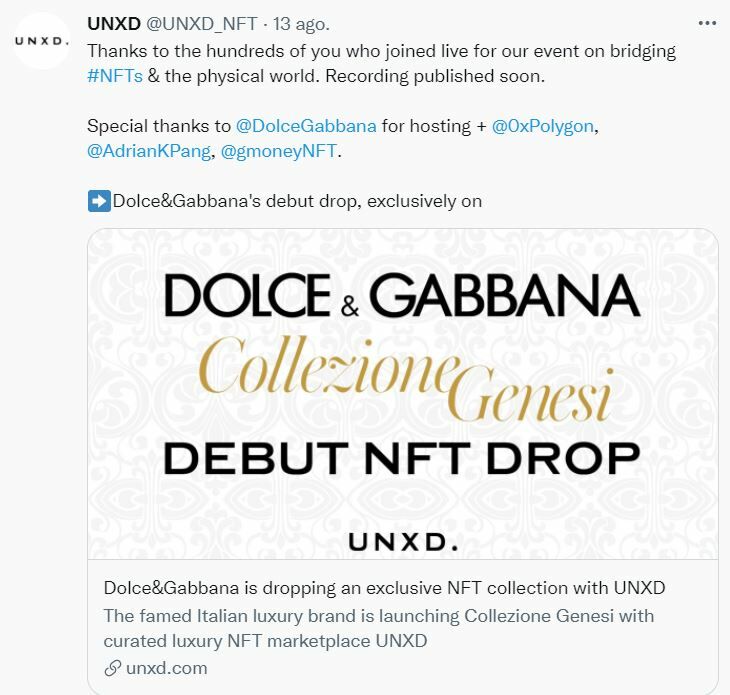Click the bold UNXD display name
Image resolution: width=730 pixels, height=695 pixels.
[113, 24]
